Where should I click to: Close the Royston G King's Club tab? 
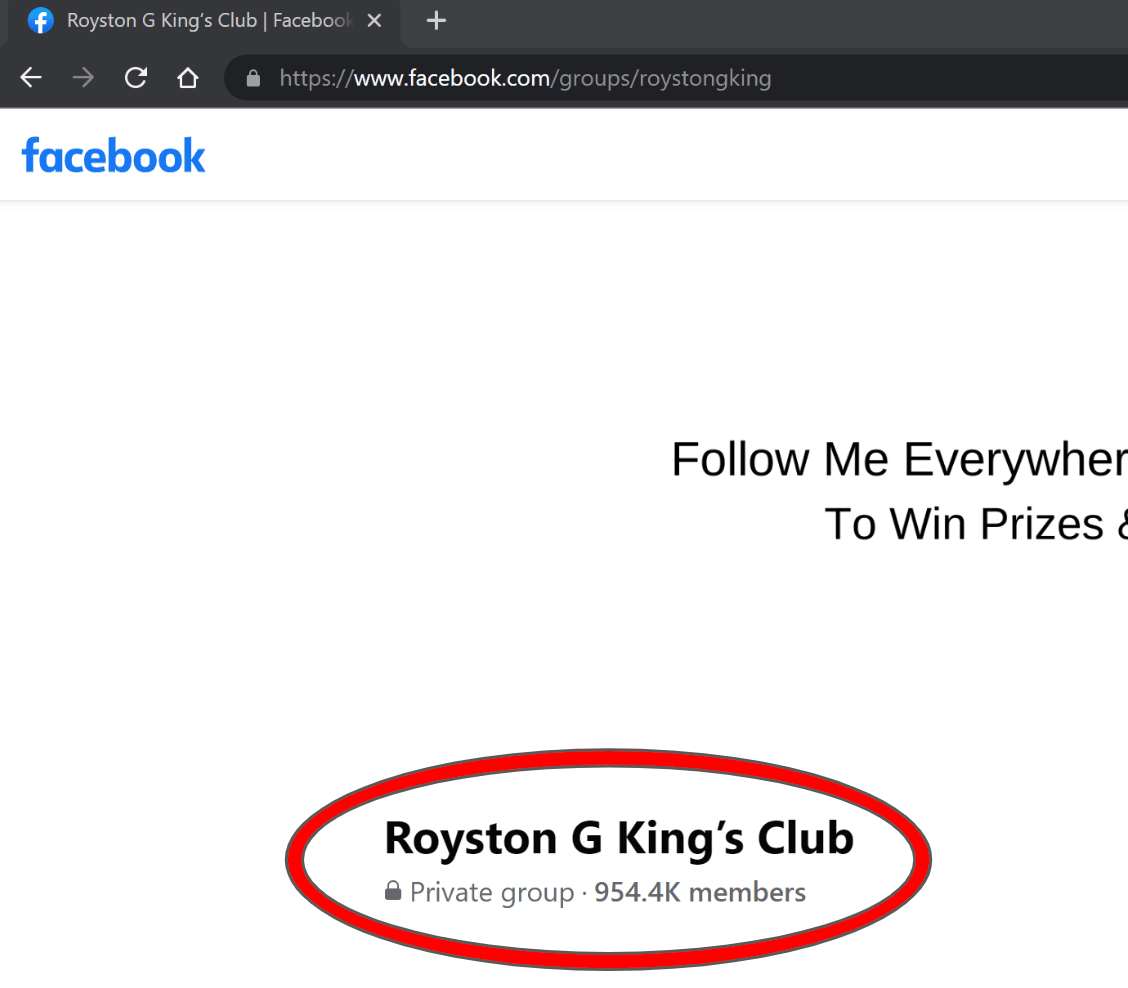pyautogui.click(x=374, y=21)
